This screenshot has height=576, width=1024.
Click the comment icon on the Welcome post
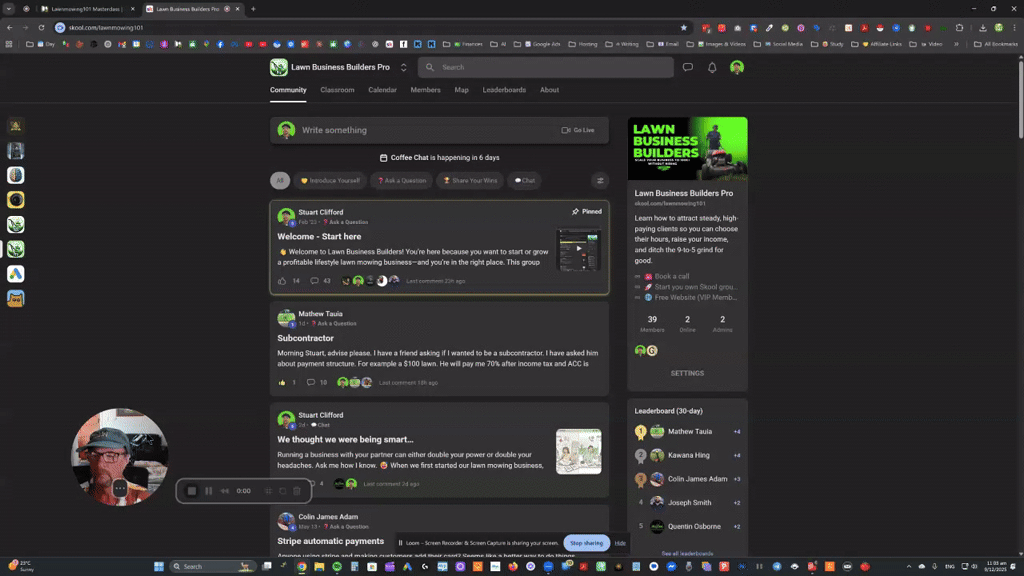pos(314,281)
